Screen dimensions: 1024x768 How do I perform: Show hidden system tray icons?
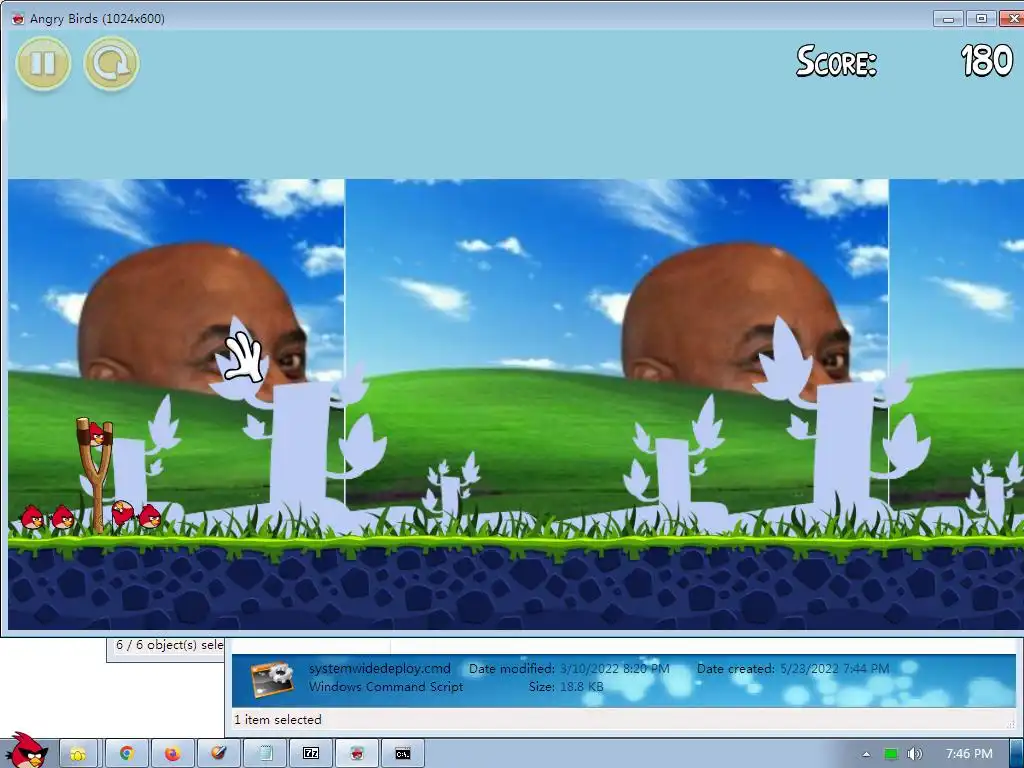pos(866,754)
